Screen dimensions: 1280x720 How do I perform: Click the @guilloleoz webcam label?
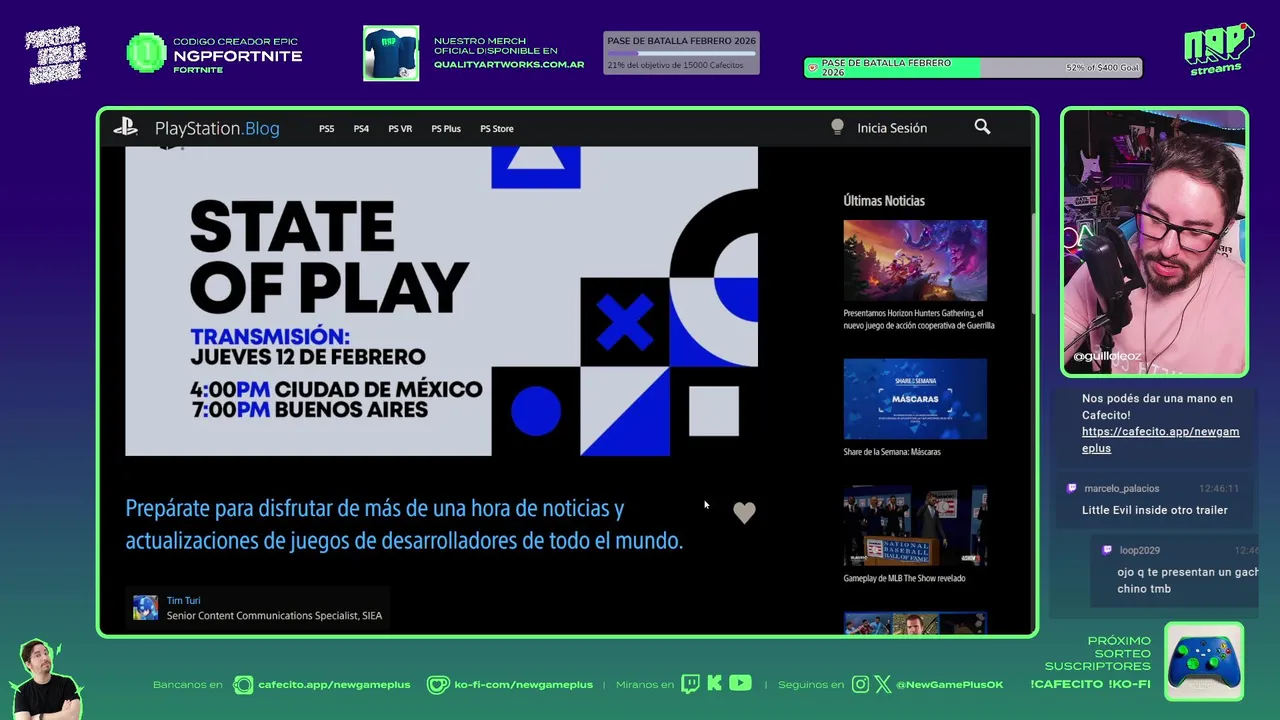[x=1107, y=356]
